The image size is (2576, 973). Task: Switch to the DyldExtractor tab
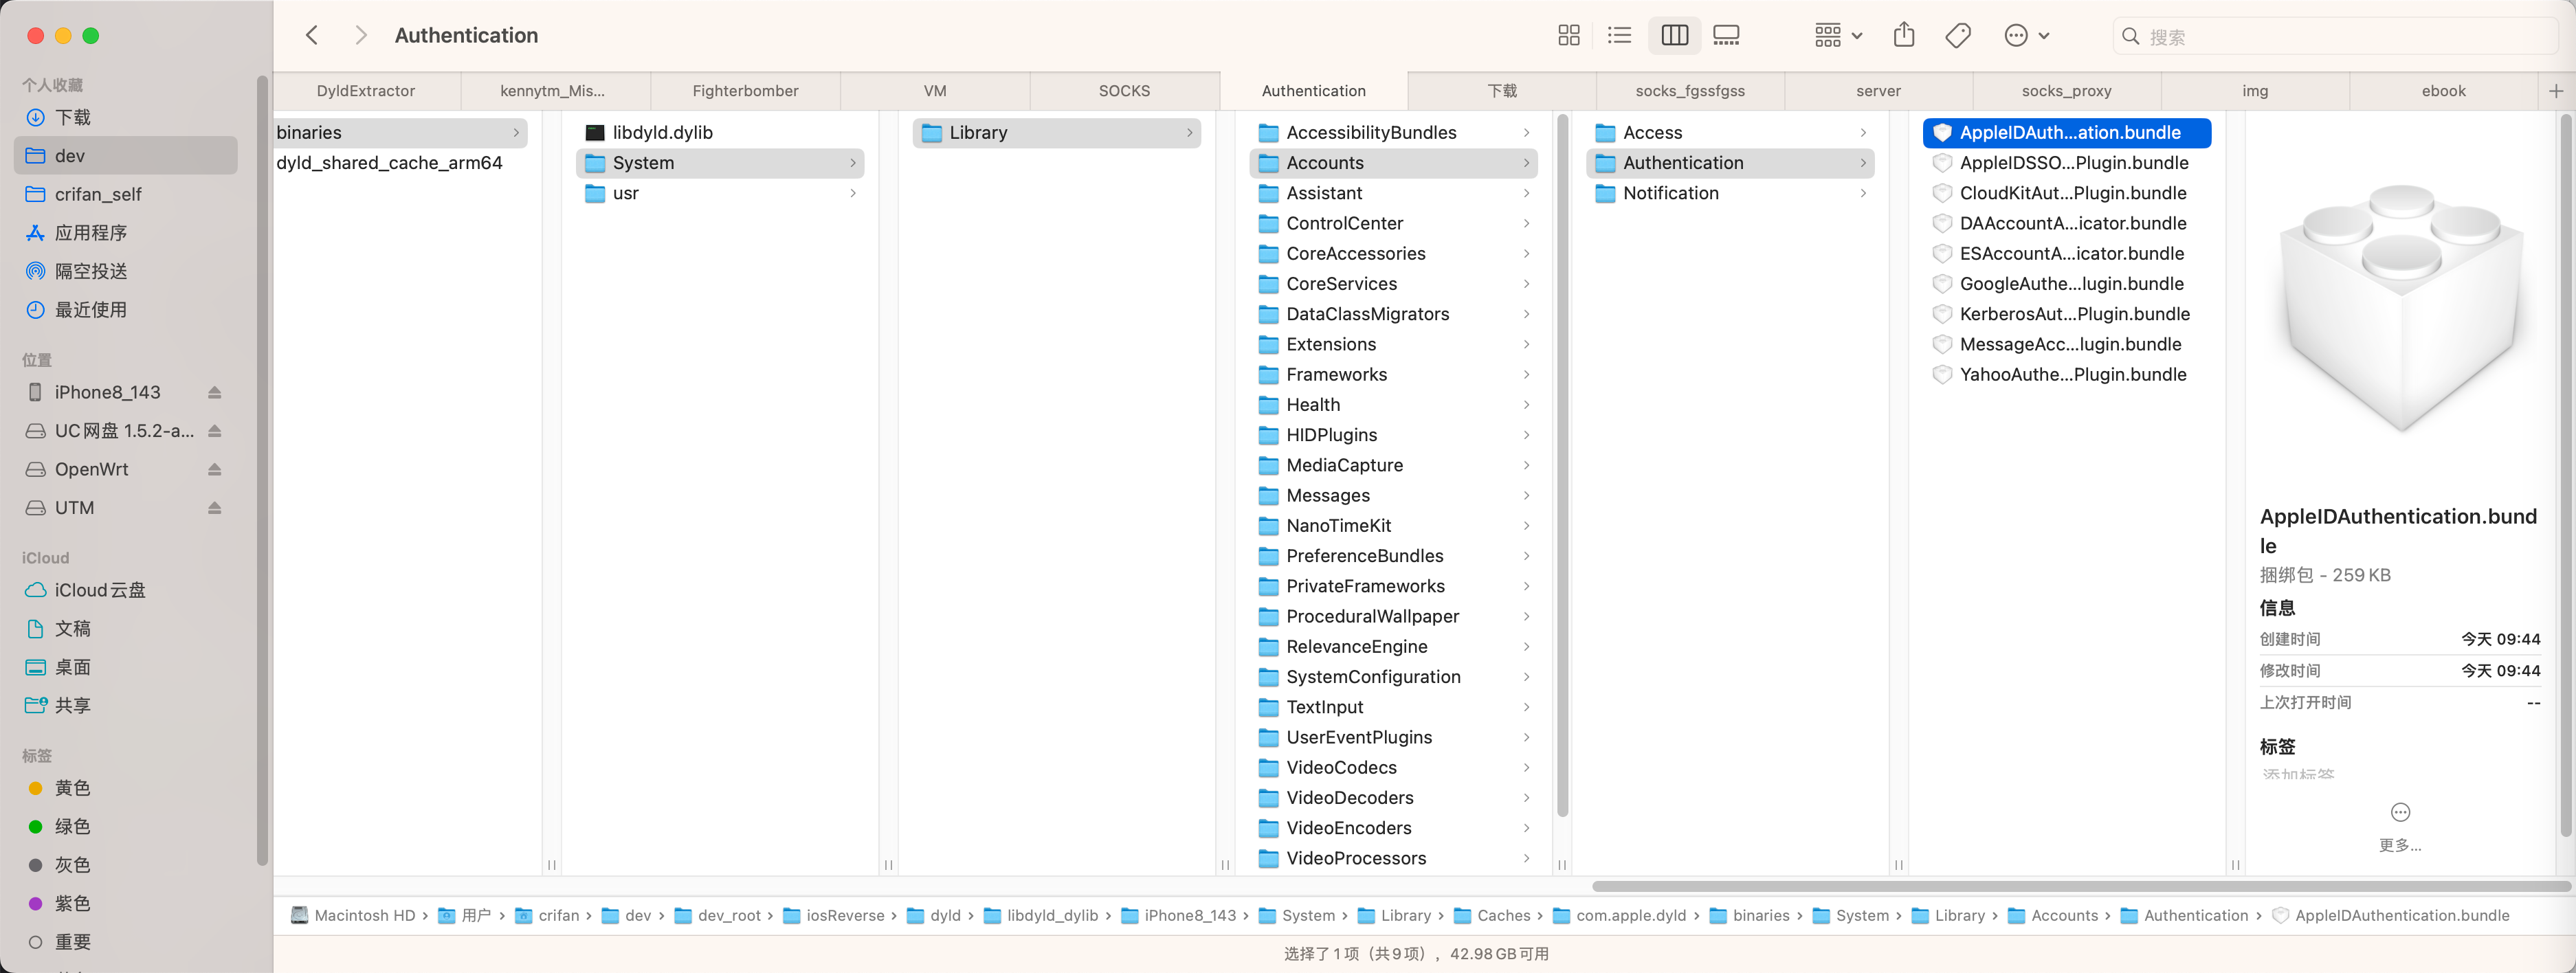366,91
